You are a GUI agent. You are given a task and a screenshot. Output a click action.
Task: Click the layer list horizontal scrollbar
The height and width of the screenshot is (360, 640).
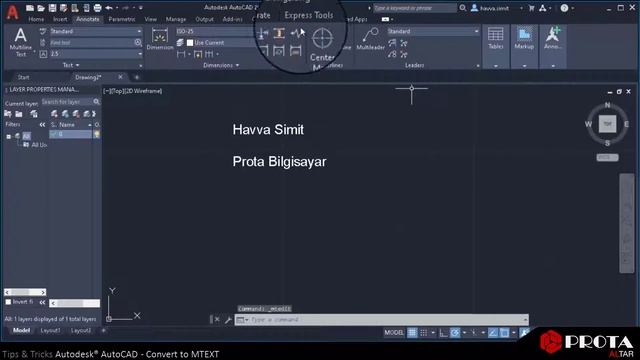(74, 303)
